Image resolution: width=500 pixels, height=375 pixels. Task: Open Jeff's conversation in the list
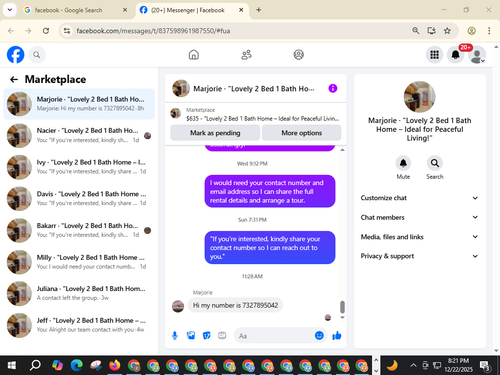(79, 325)
